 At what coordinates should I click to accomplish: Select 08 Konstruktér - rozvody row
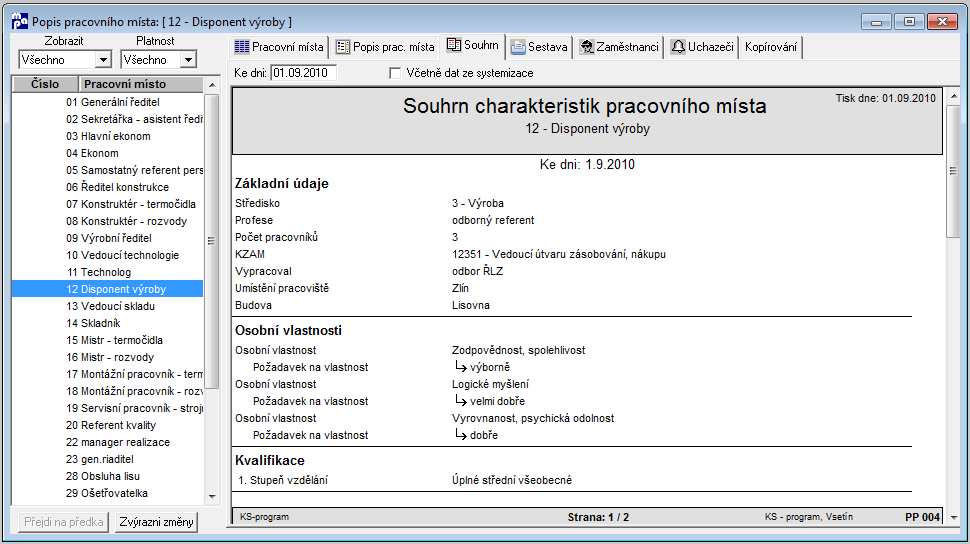point(108,221)
